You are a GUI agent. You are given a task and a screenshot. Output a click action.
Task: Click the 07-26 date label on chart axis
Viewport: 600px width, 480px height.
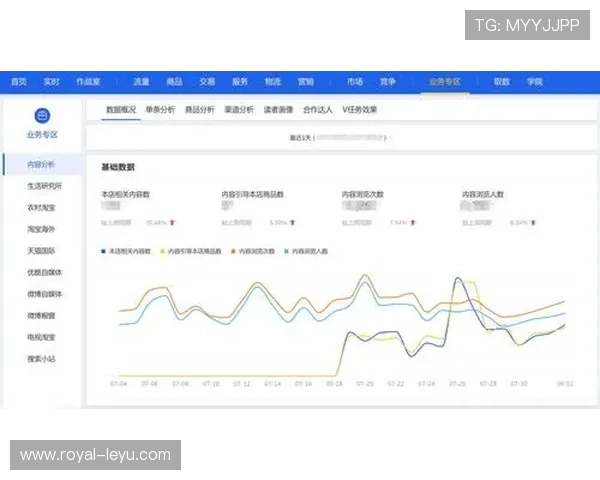point(457,384)
